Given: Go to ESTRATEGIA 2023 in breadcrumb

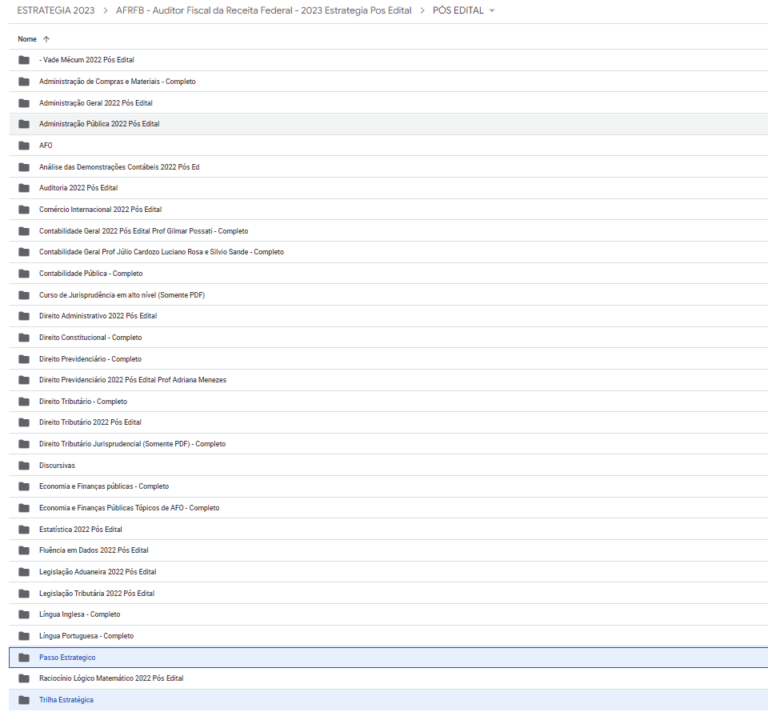Looking at the screenshot, I should point(56,11).
